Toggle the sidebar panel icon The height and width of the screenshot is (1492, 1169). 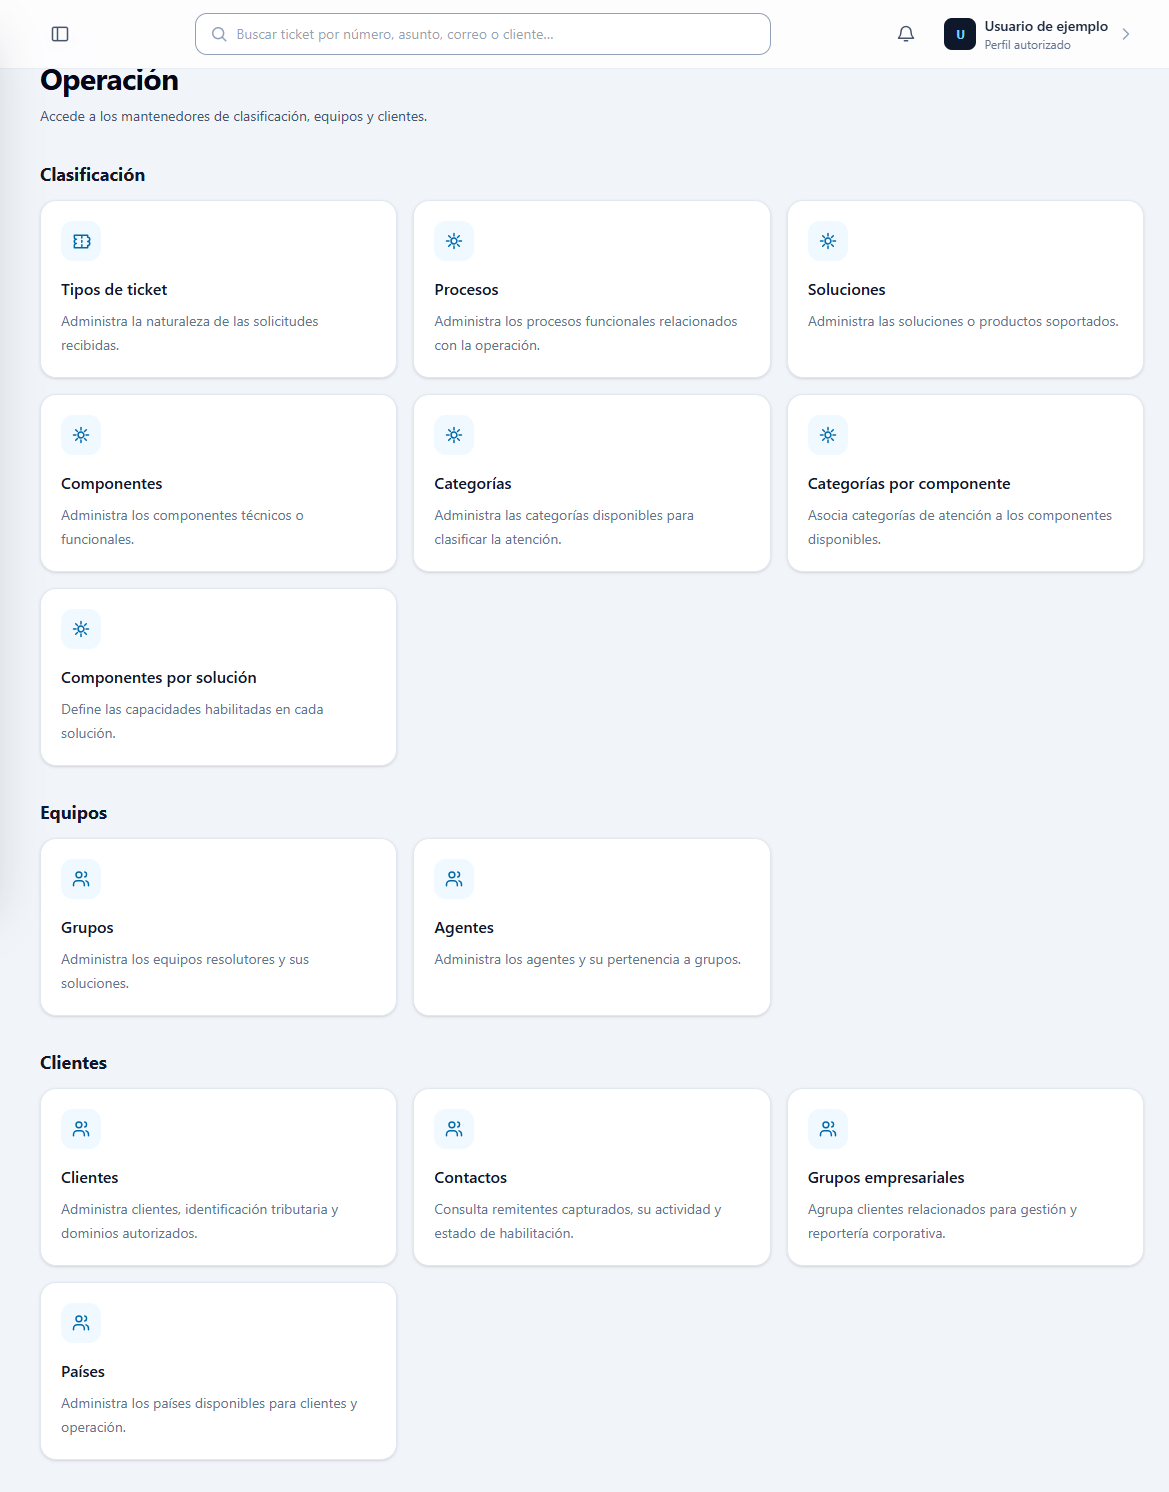coord(60,34)
